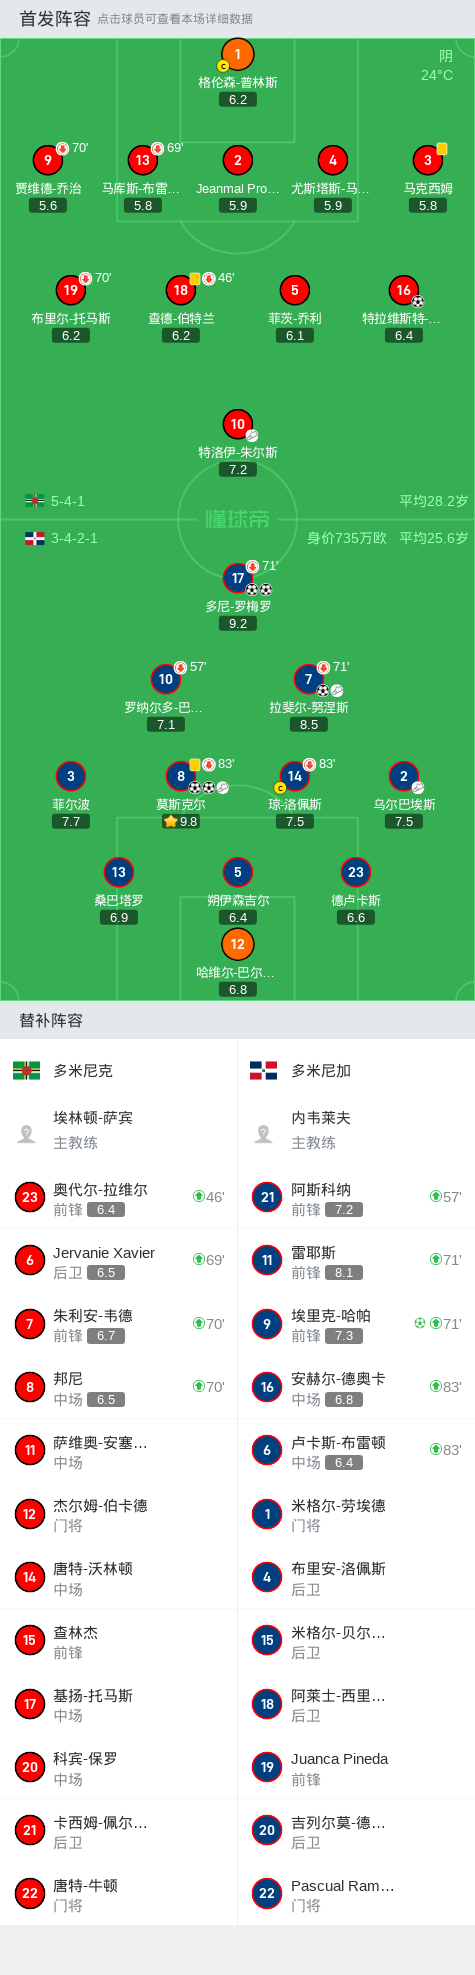Click the 5-4-1 formation label
Screen dimensions: 475x1975
point(68,501)
